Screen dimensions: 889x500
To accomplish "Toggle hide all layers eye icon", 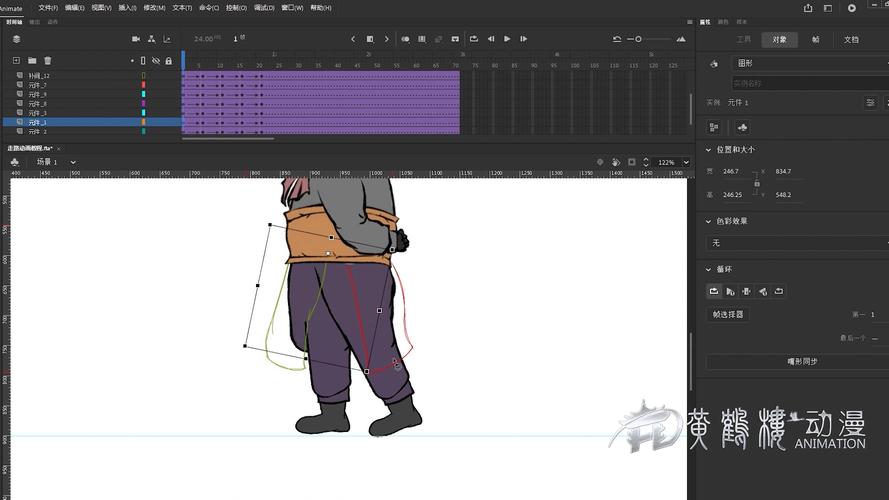I will click(x=156, y=61).
